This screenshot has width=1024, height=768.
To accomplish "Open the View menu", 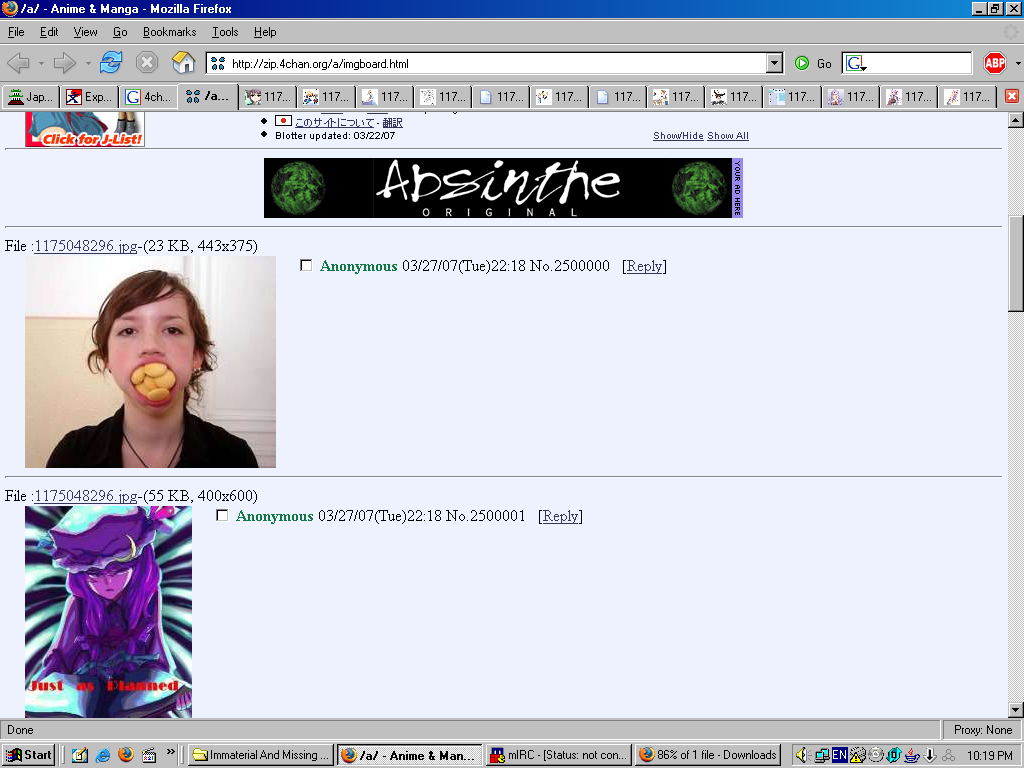I will [85, 32].
